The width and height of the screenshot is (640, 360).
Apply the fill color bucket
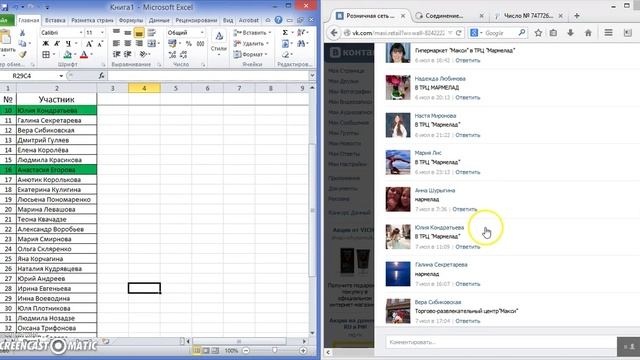pyautogui.click(x=67, y=54)
